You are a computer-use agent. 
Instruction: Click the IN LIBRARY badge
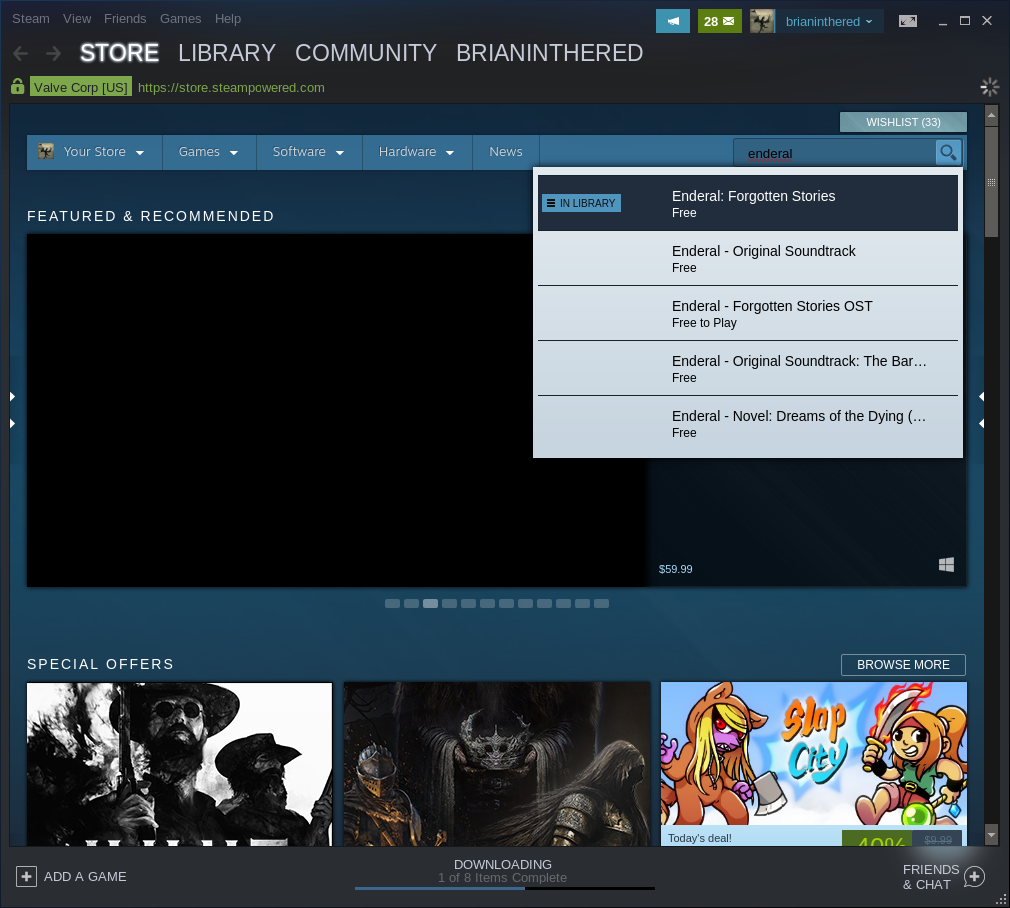click(581, 203)
